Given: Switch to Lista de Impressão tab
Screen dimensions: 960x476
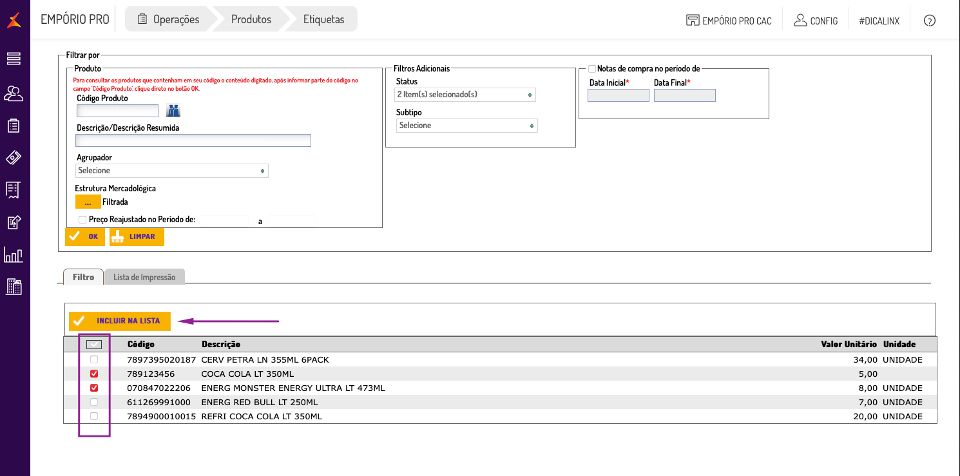Looking at the screenshot, I should pos(144,277).
